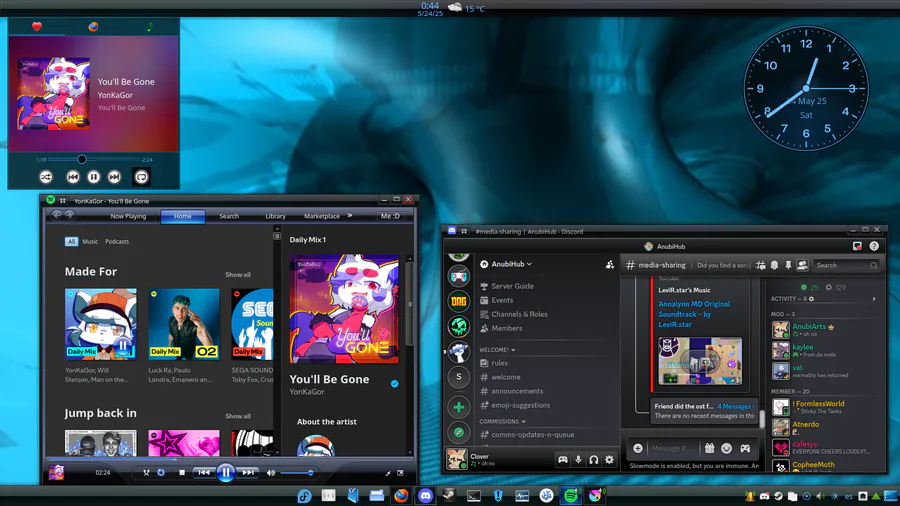Viewport: 900px width, 506px height.
Task: Collapse the COMMISSIONS channel category
Action: pyautogui.click(x=502, y=421)
